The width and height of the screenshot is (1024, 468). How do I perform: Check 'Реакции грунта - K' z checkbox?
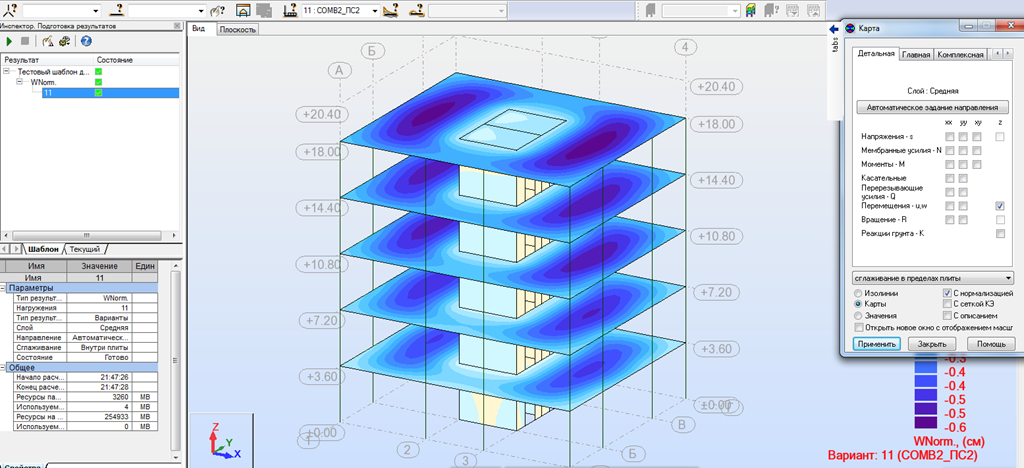(1000, 233)
